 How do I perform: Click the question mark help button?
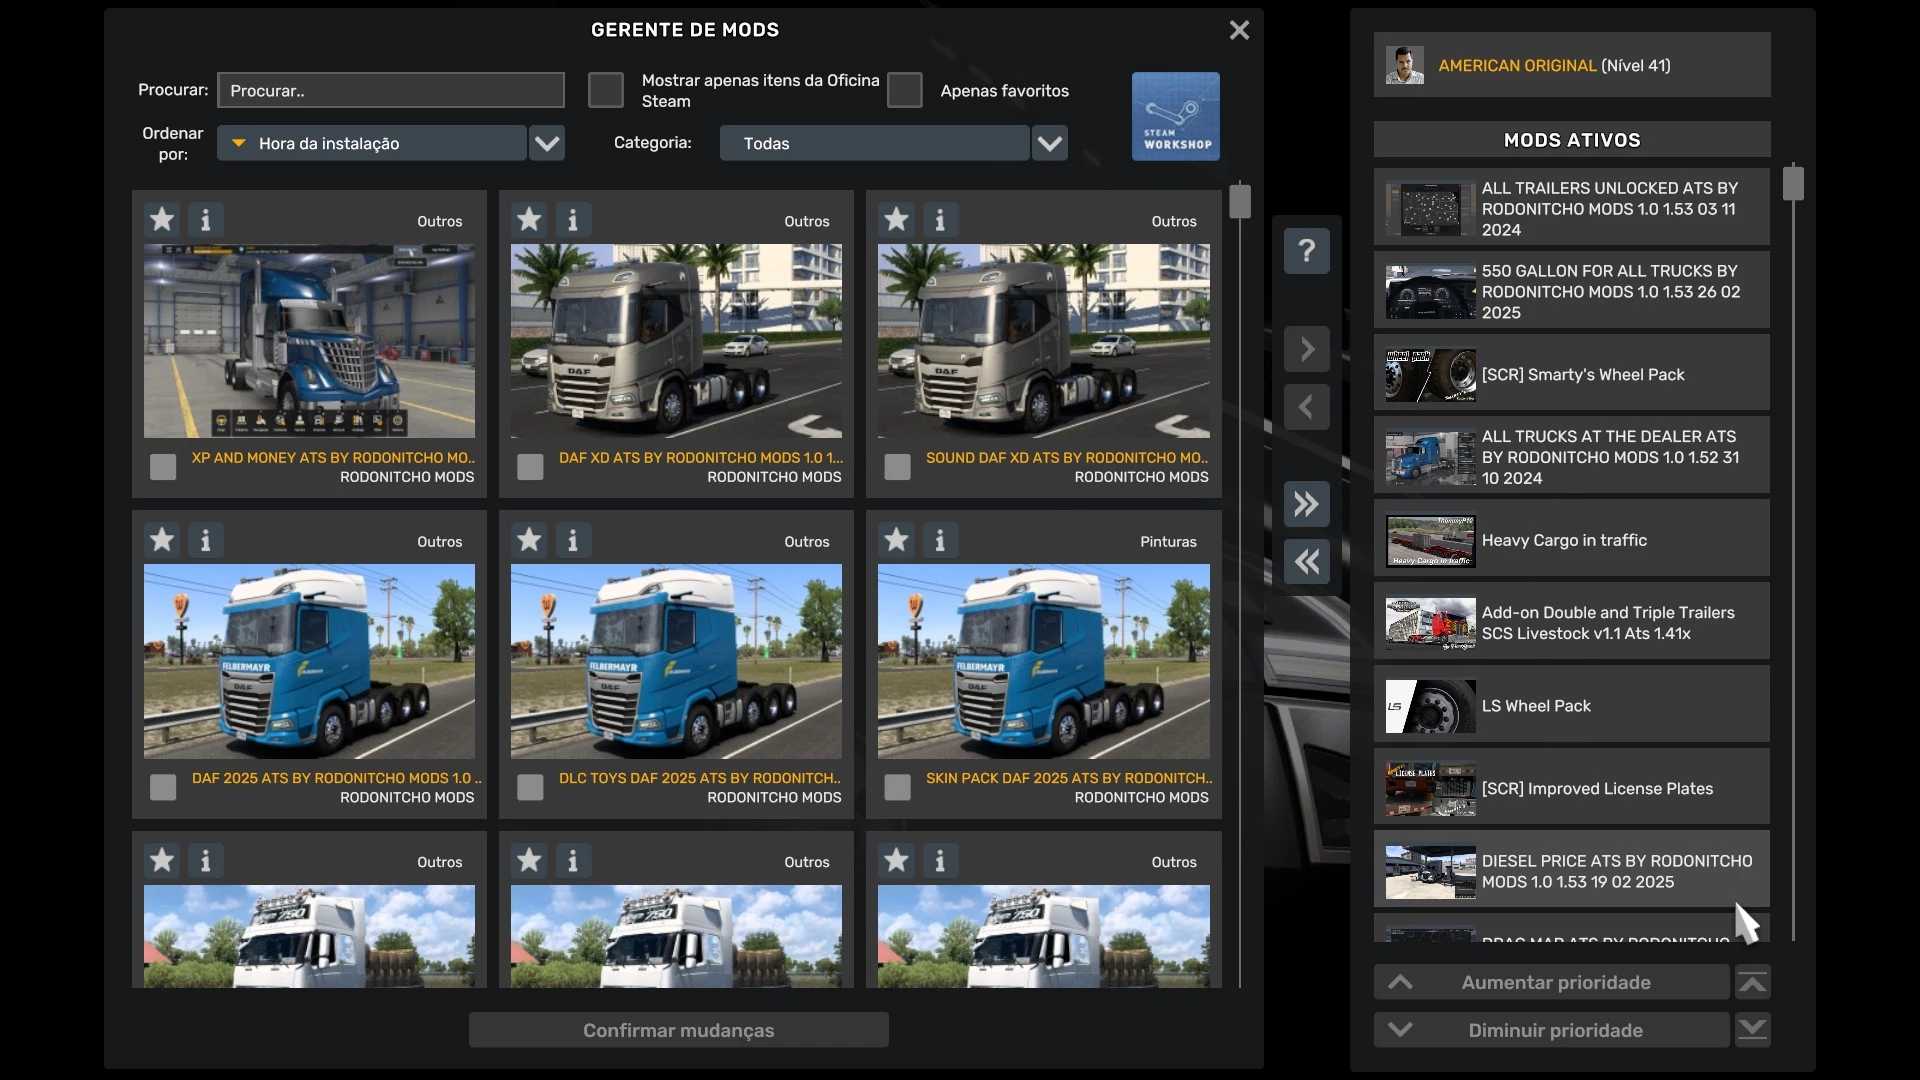[1306, 250]
